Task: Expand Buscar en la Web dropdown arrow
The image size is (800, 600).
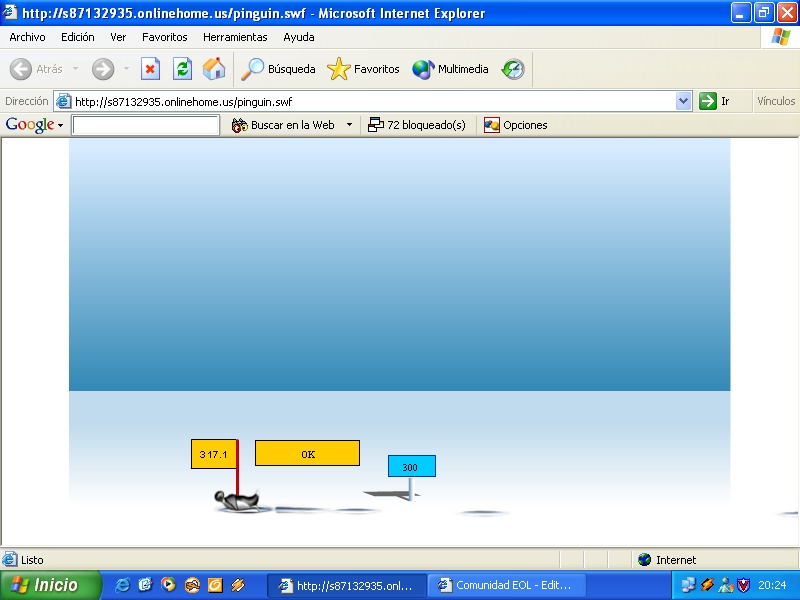Action: 349,124
